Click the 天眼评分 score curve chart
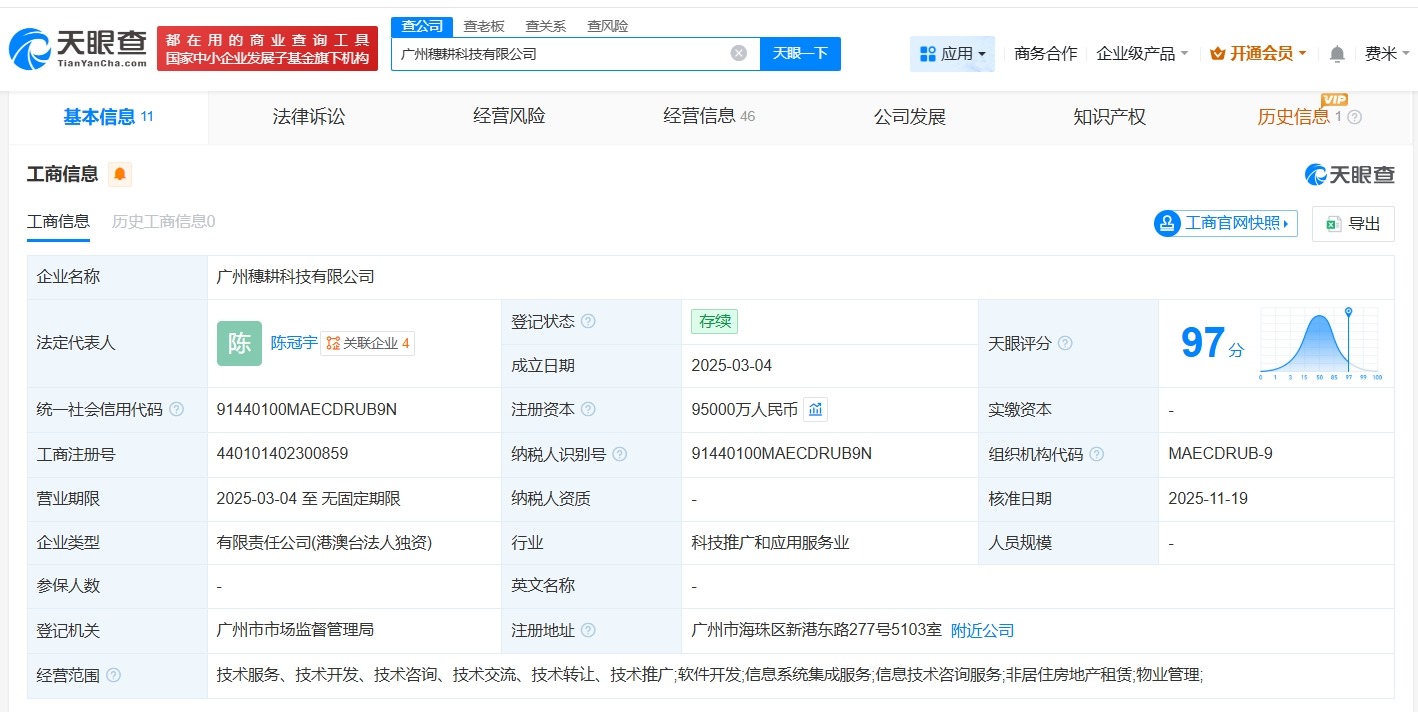The width and height of the screenshot is (1418, 712). [x=1318, y=343]
